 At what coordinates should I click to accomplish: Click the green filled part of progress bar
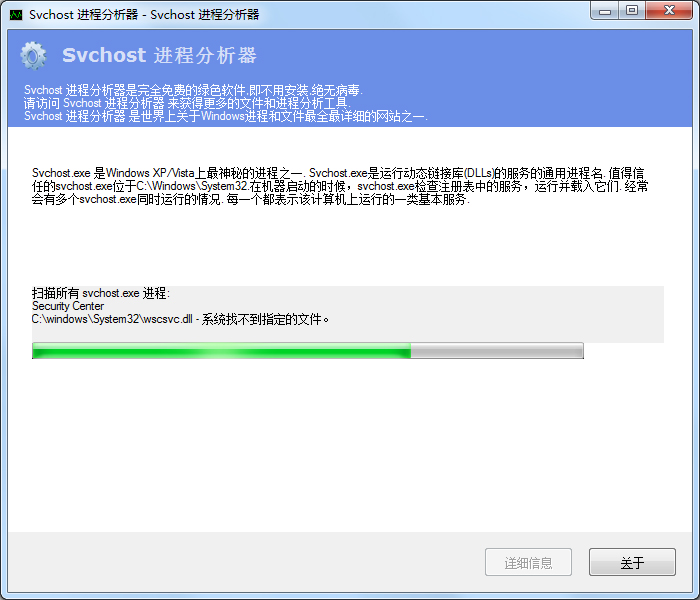(x=221, y=350)
